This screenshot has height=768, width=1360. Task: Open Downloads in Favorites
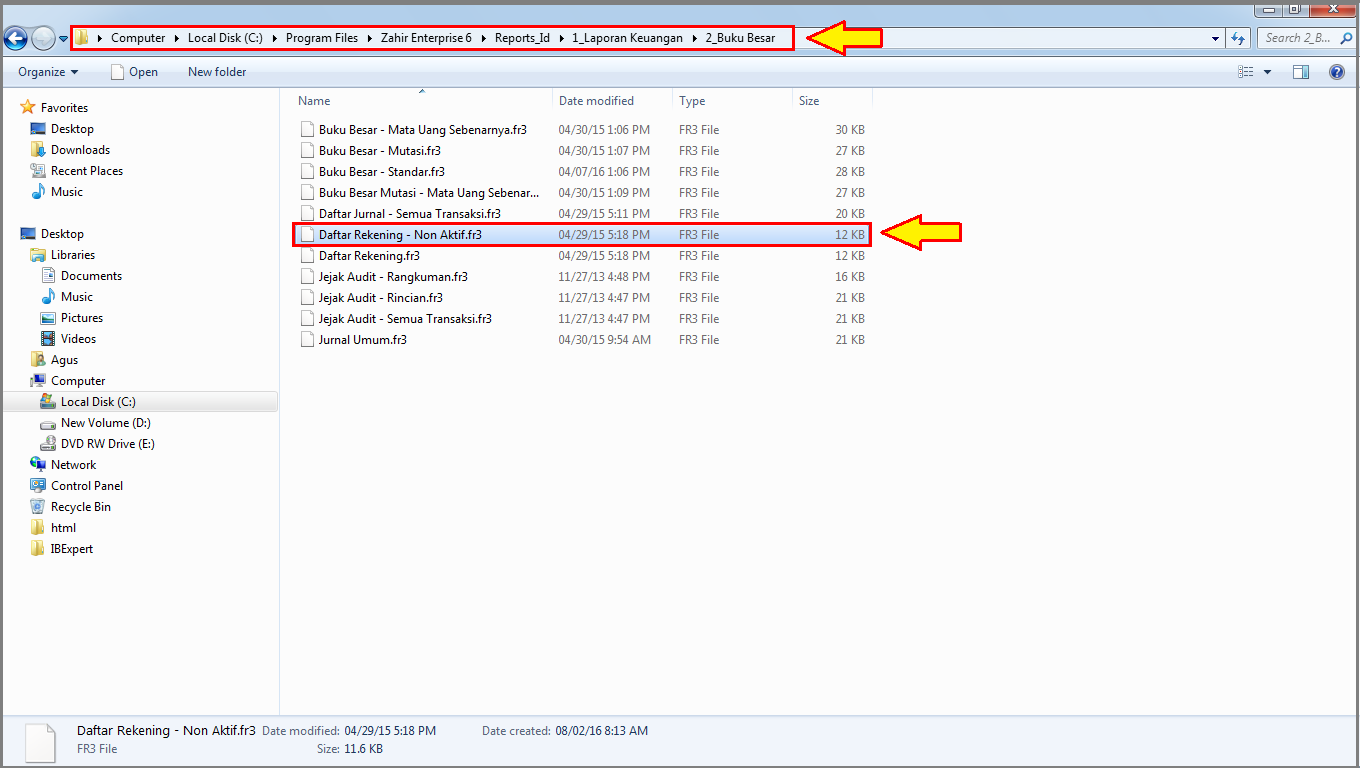80,150
